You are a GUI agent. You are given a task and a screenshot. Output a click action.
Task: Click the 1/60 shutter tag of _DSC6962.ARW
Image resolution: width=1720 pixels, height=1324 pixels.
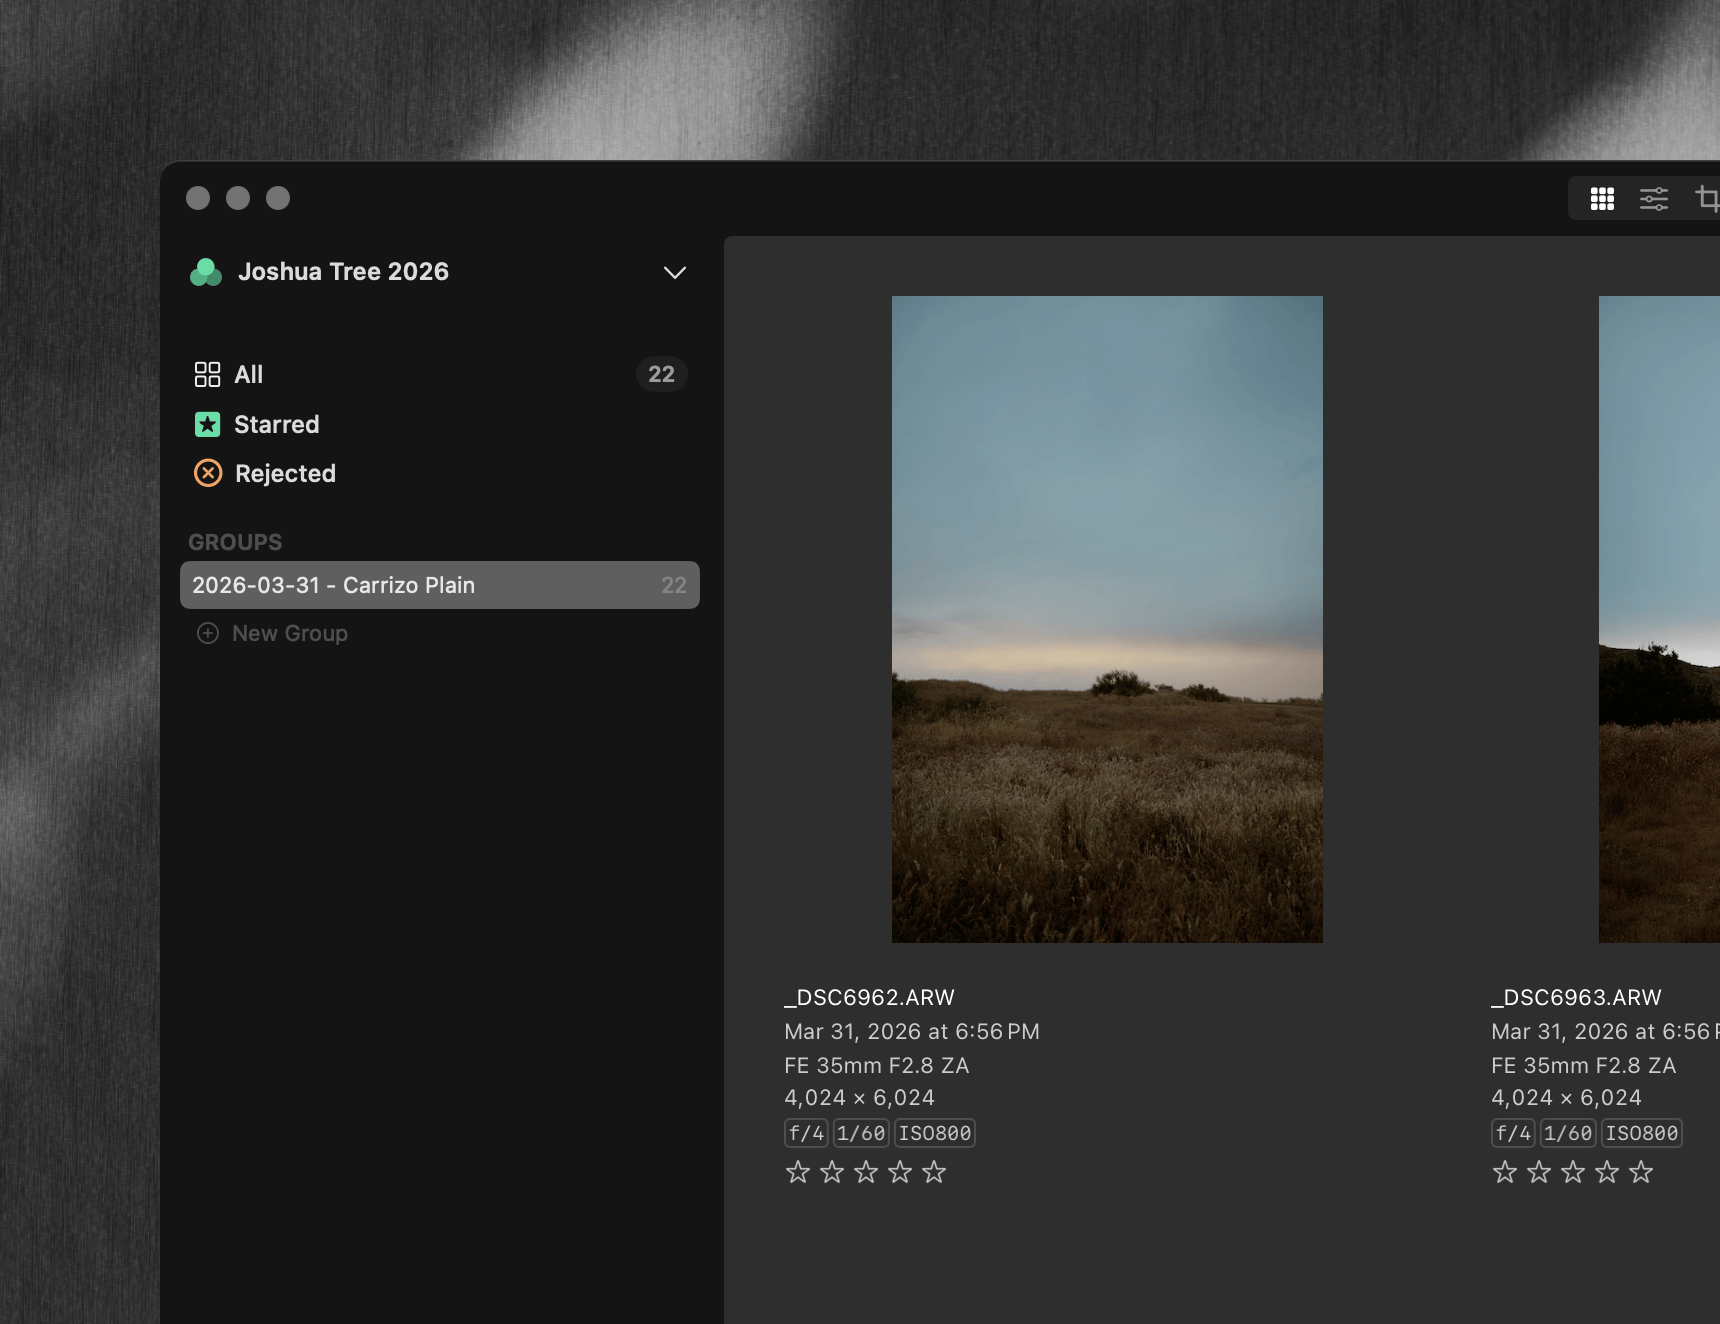[x=861, y=1133]
